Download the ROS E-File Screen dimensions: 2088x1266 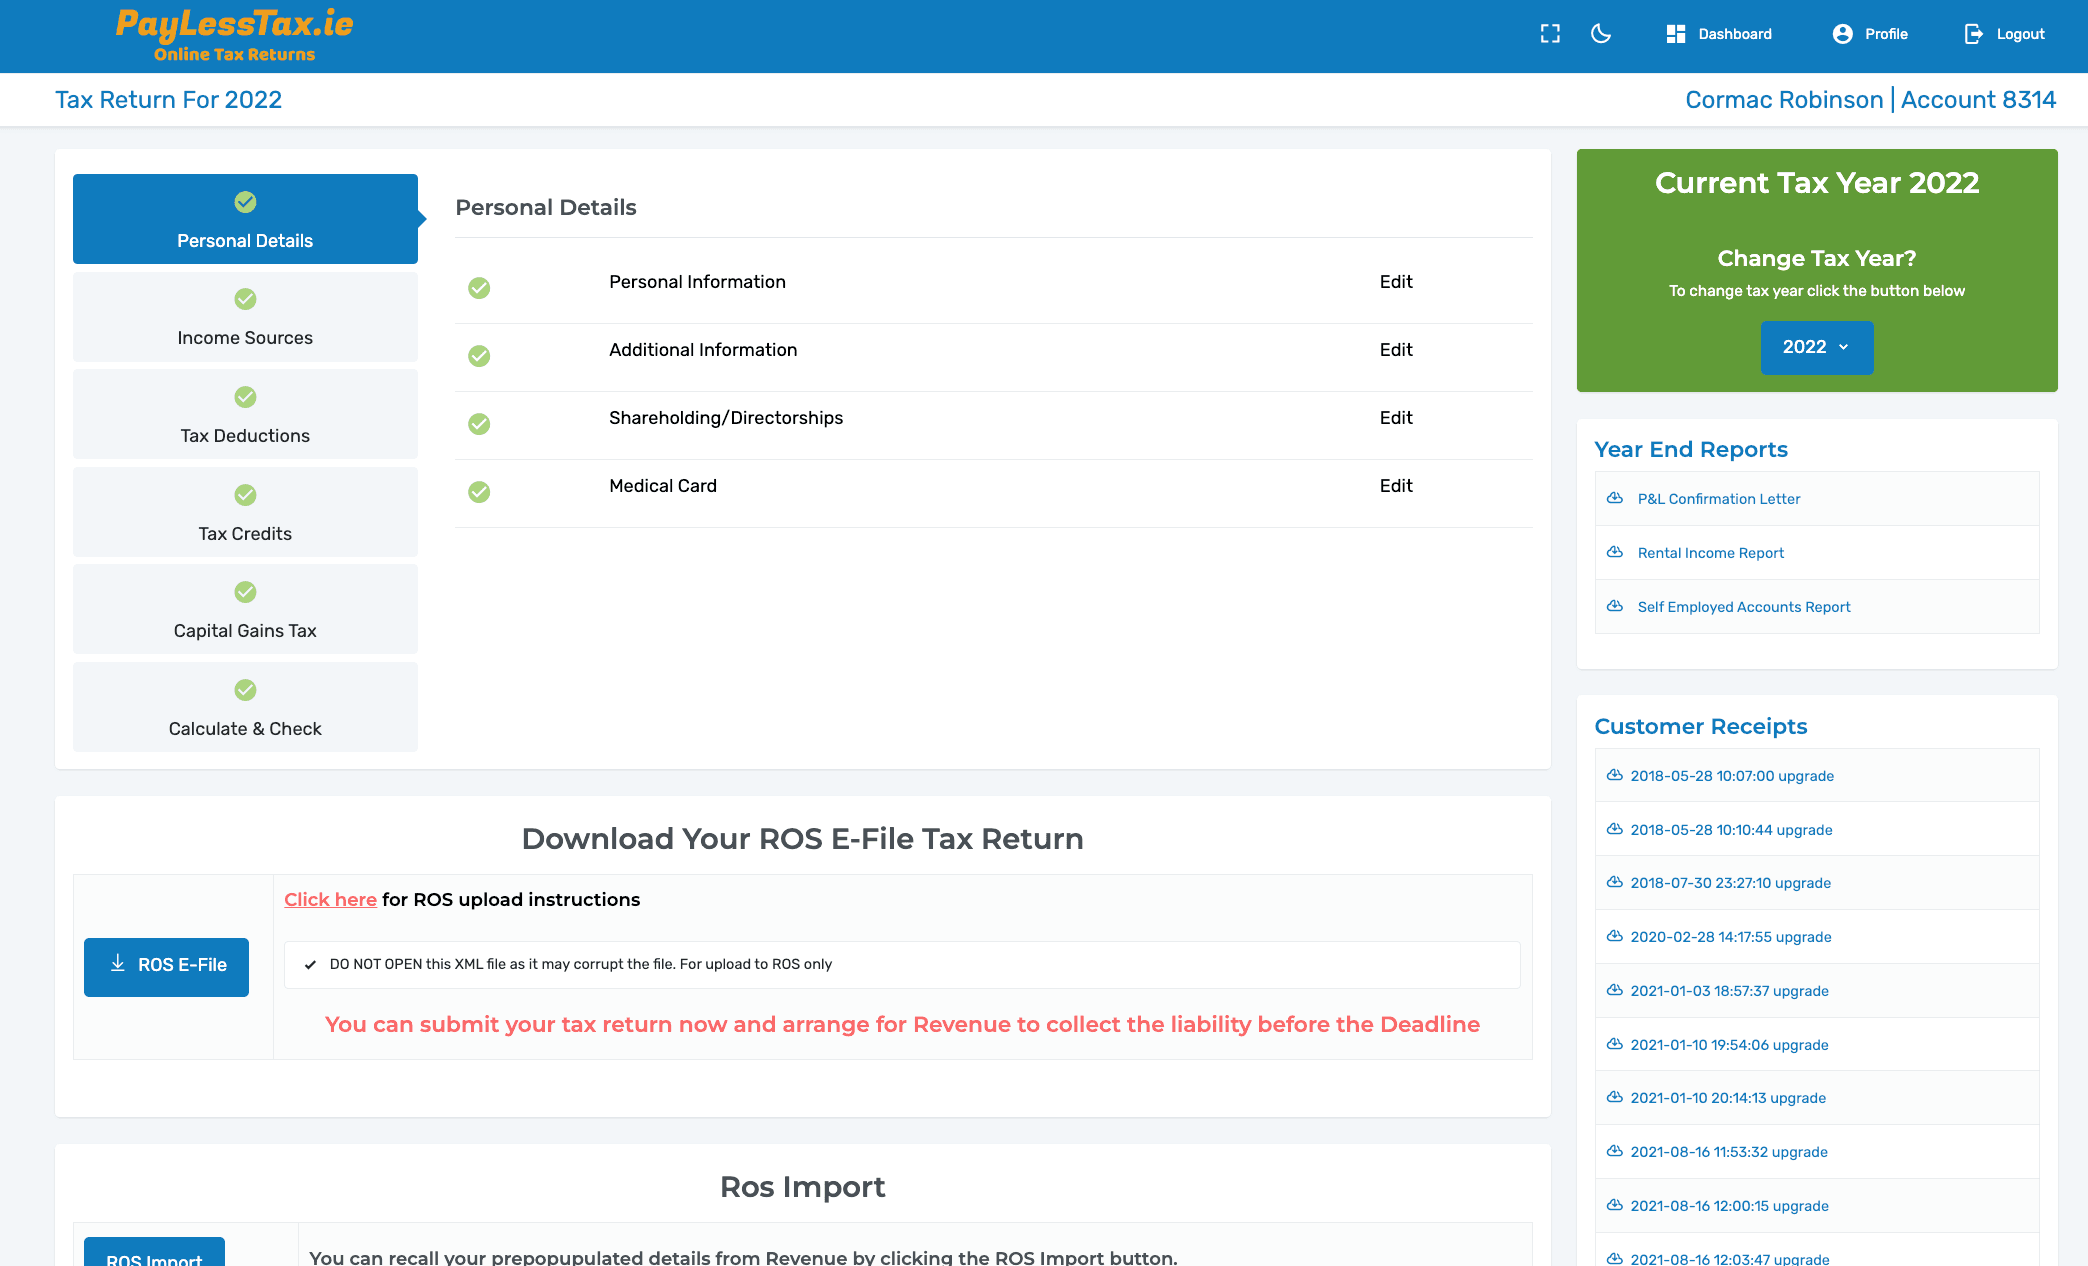coord(166,966)
